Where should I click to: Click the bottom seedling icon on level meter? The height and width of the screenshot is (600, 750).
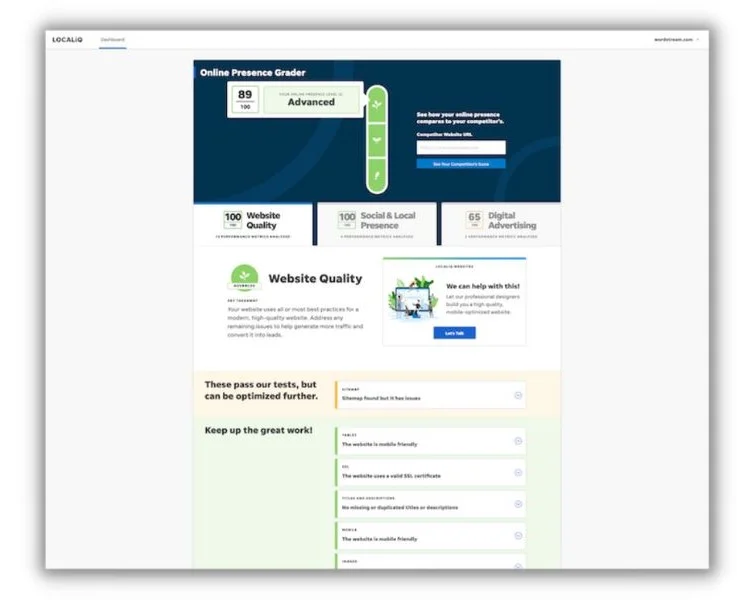(x=376, y=177)
